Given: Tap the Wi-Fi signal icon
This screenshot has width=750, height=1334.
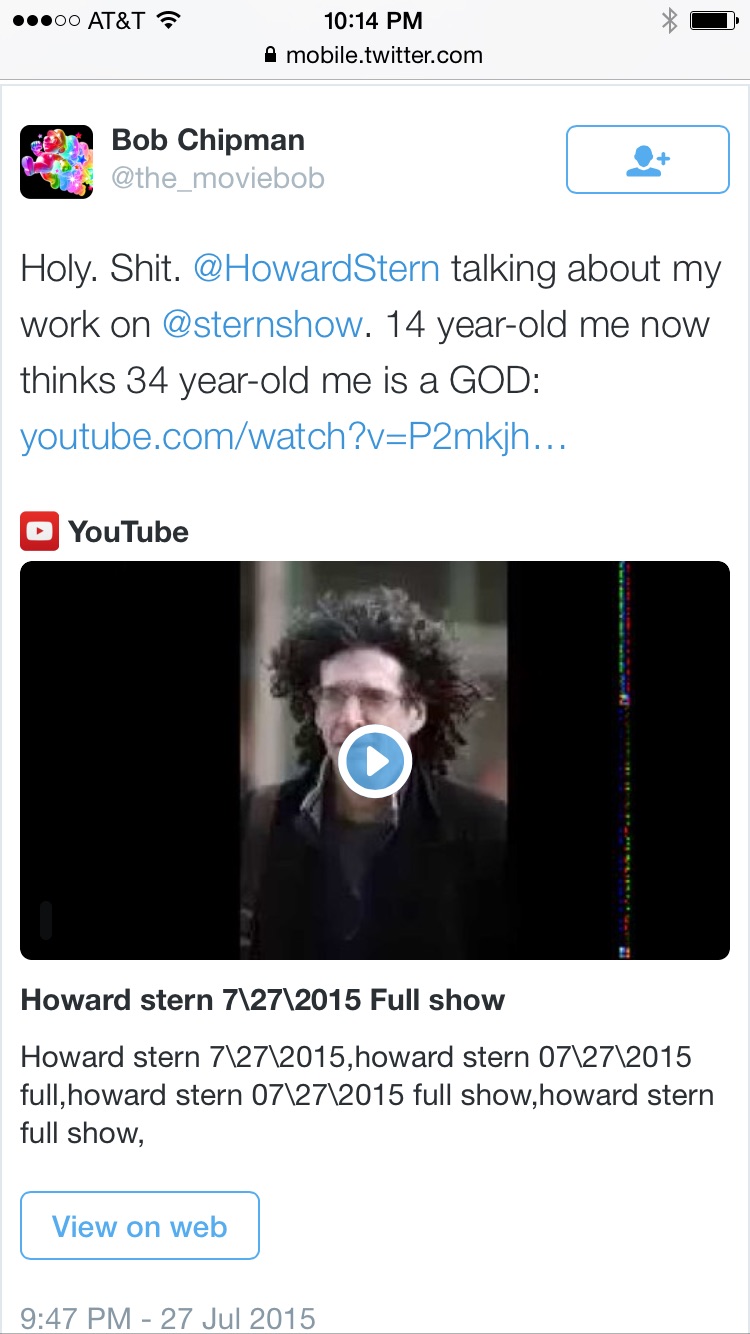Looking at the screenshot, I should click(x=169, y=20).
